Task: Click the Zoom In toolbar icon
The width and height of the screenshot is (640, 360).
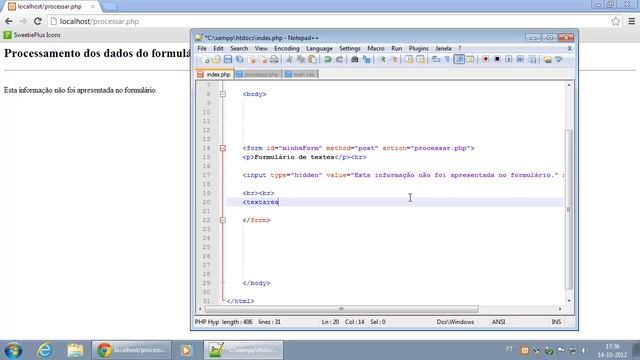Action: (382, 60)
